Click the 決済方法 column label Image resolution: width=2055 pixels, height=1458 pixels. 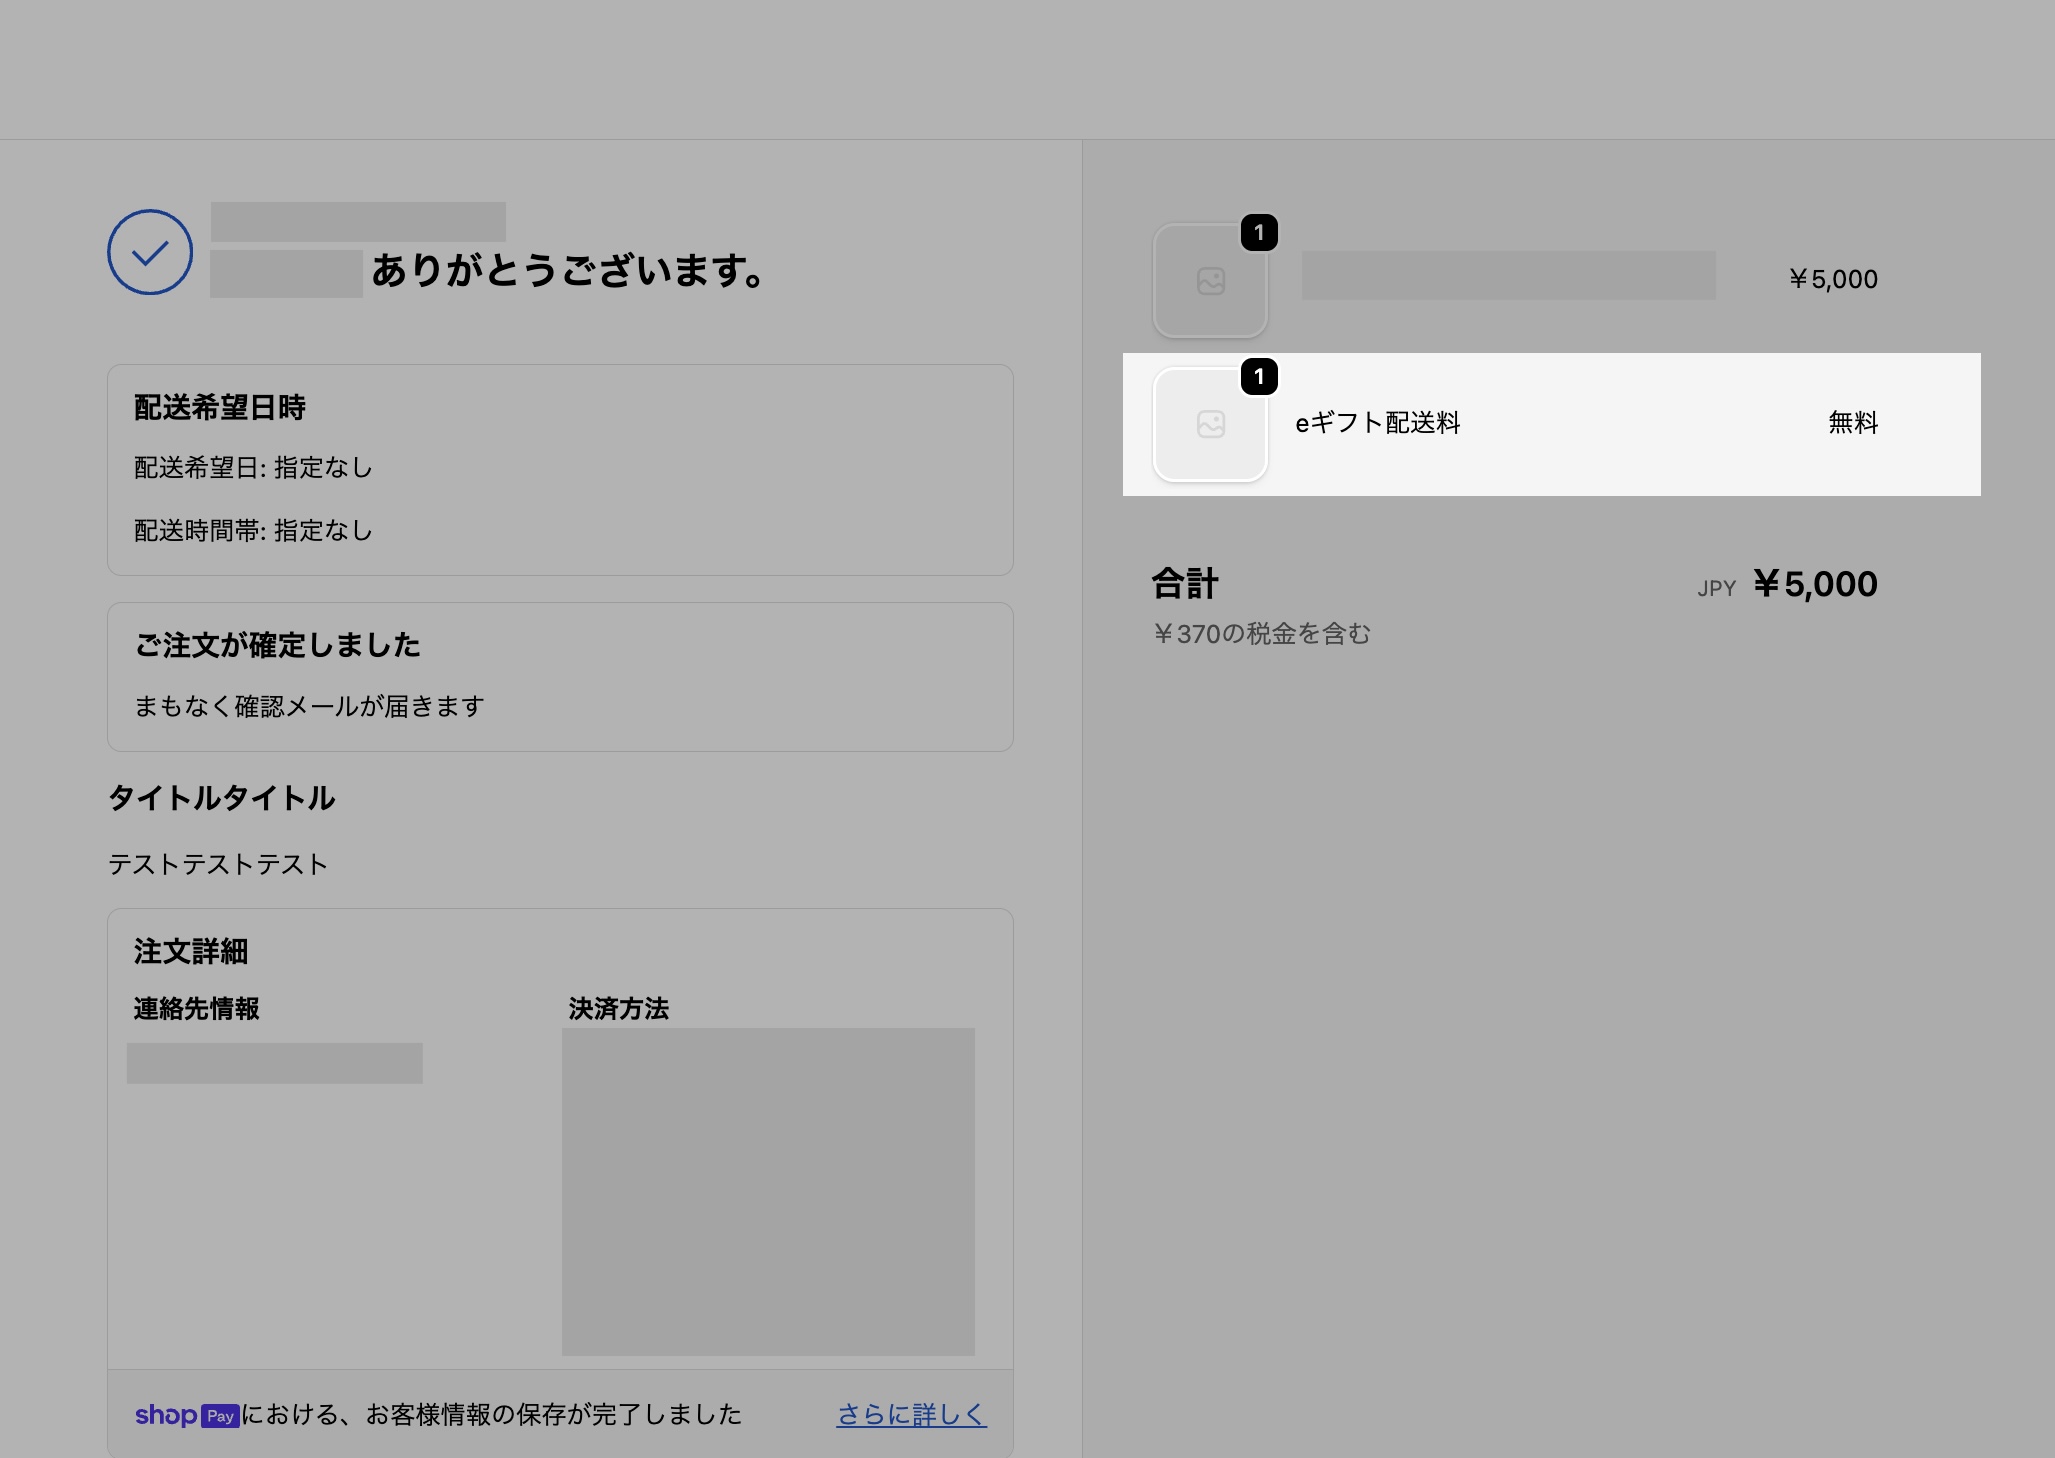pyautogui.click(x=618, y=1009)
